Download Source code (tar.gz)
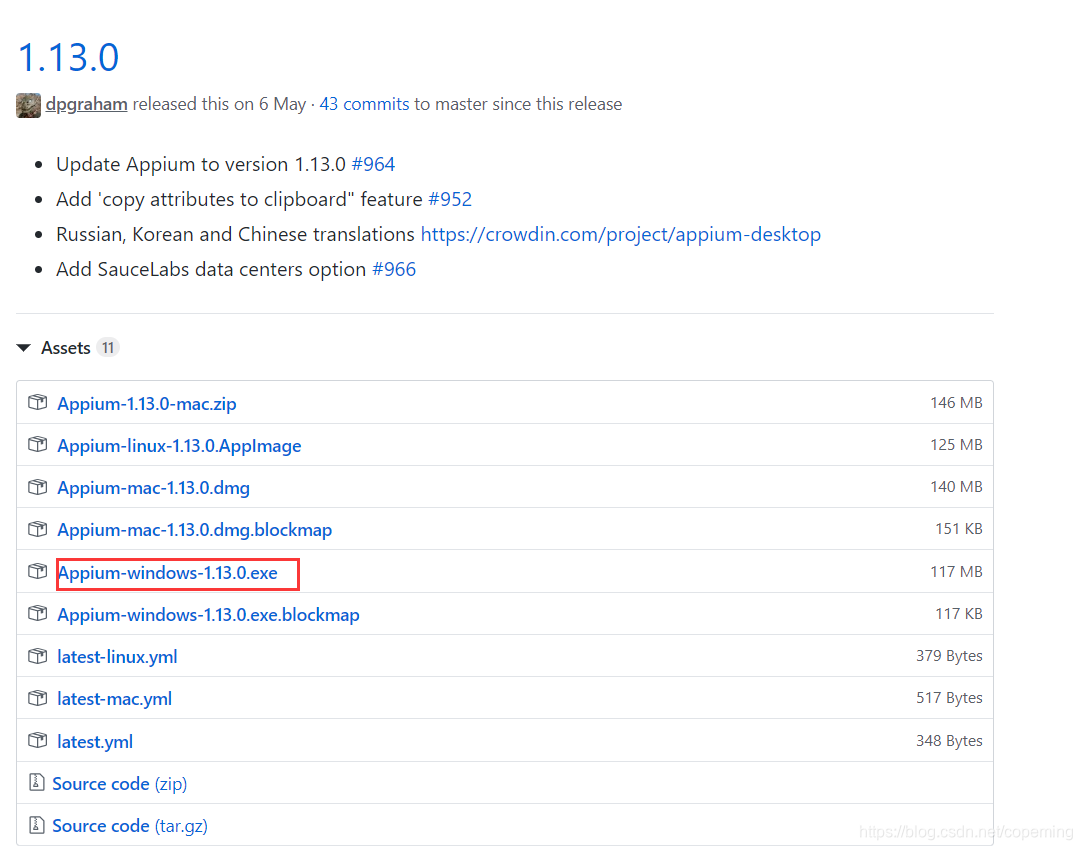 (130, 826)
